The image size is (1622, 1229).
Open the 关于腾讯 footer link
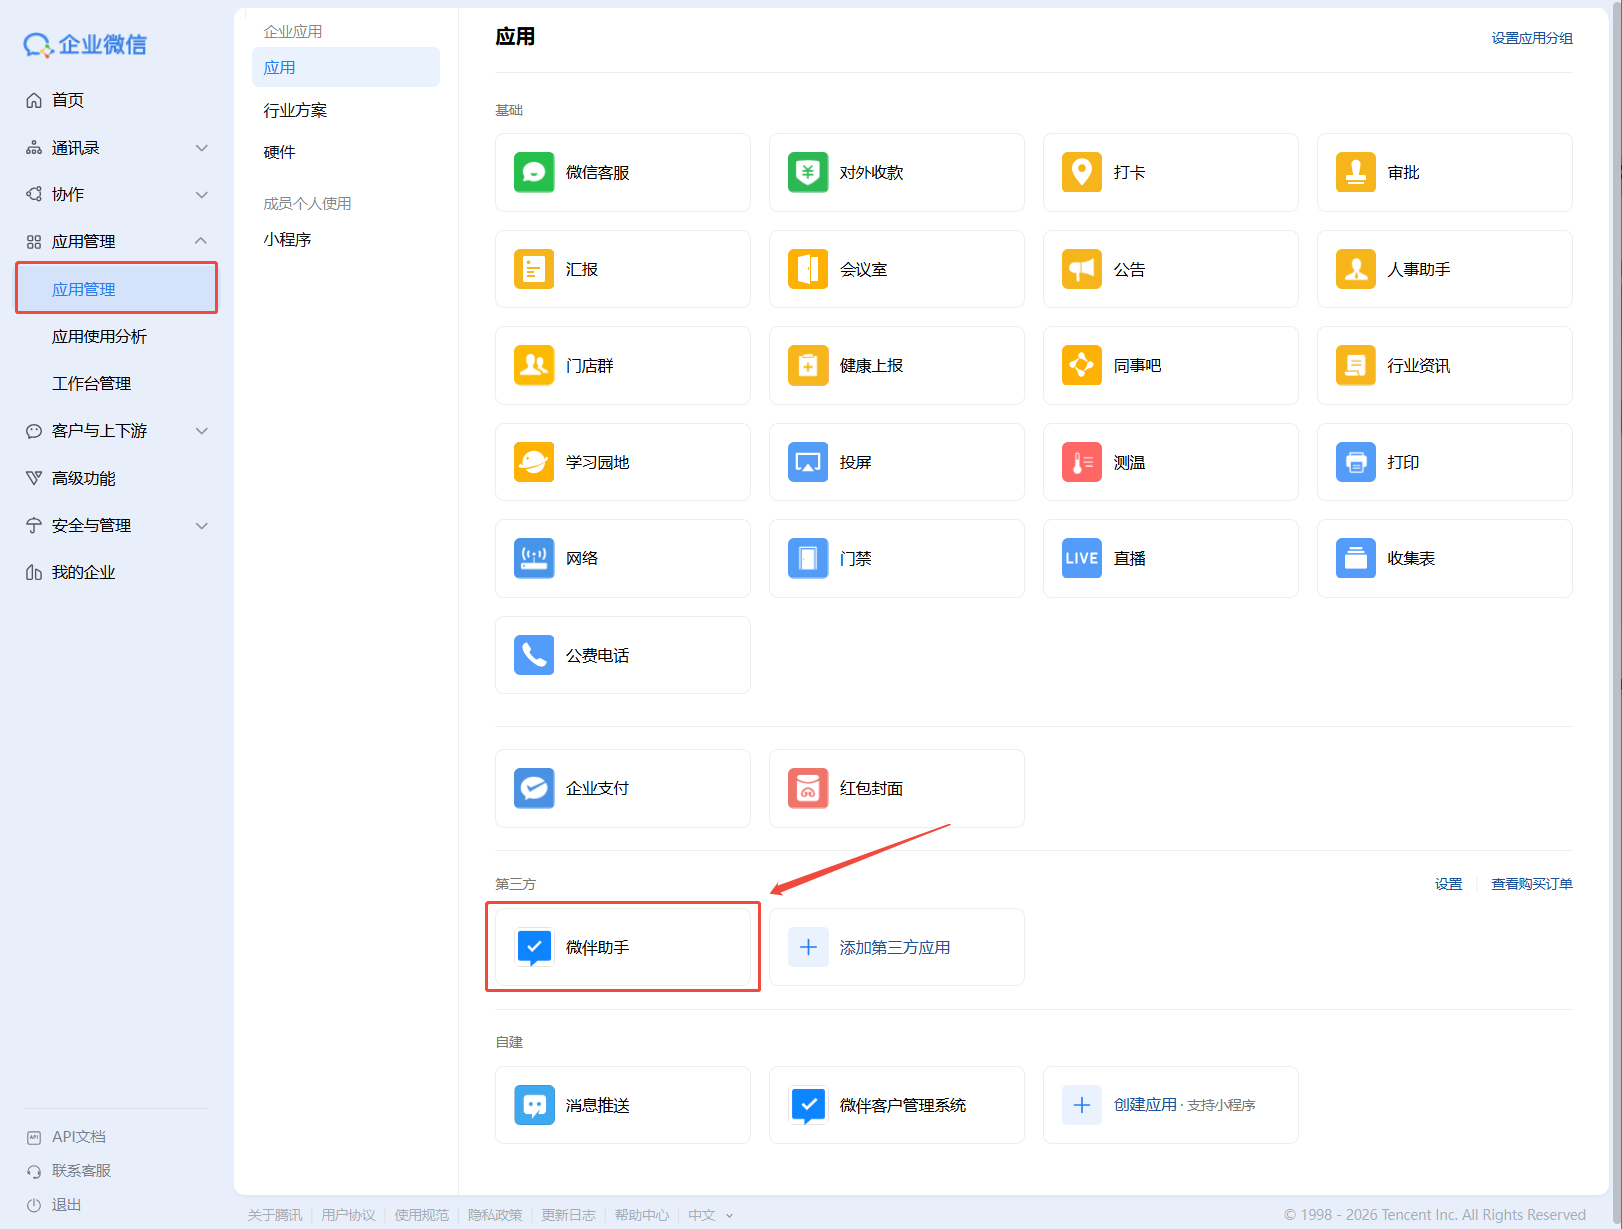[275, 1215]
